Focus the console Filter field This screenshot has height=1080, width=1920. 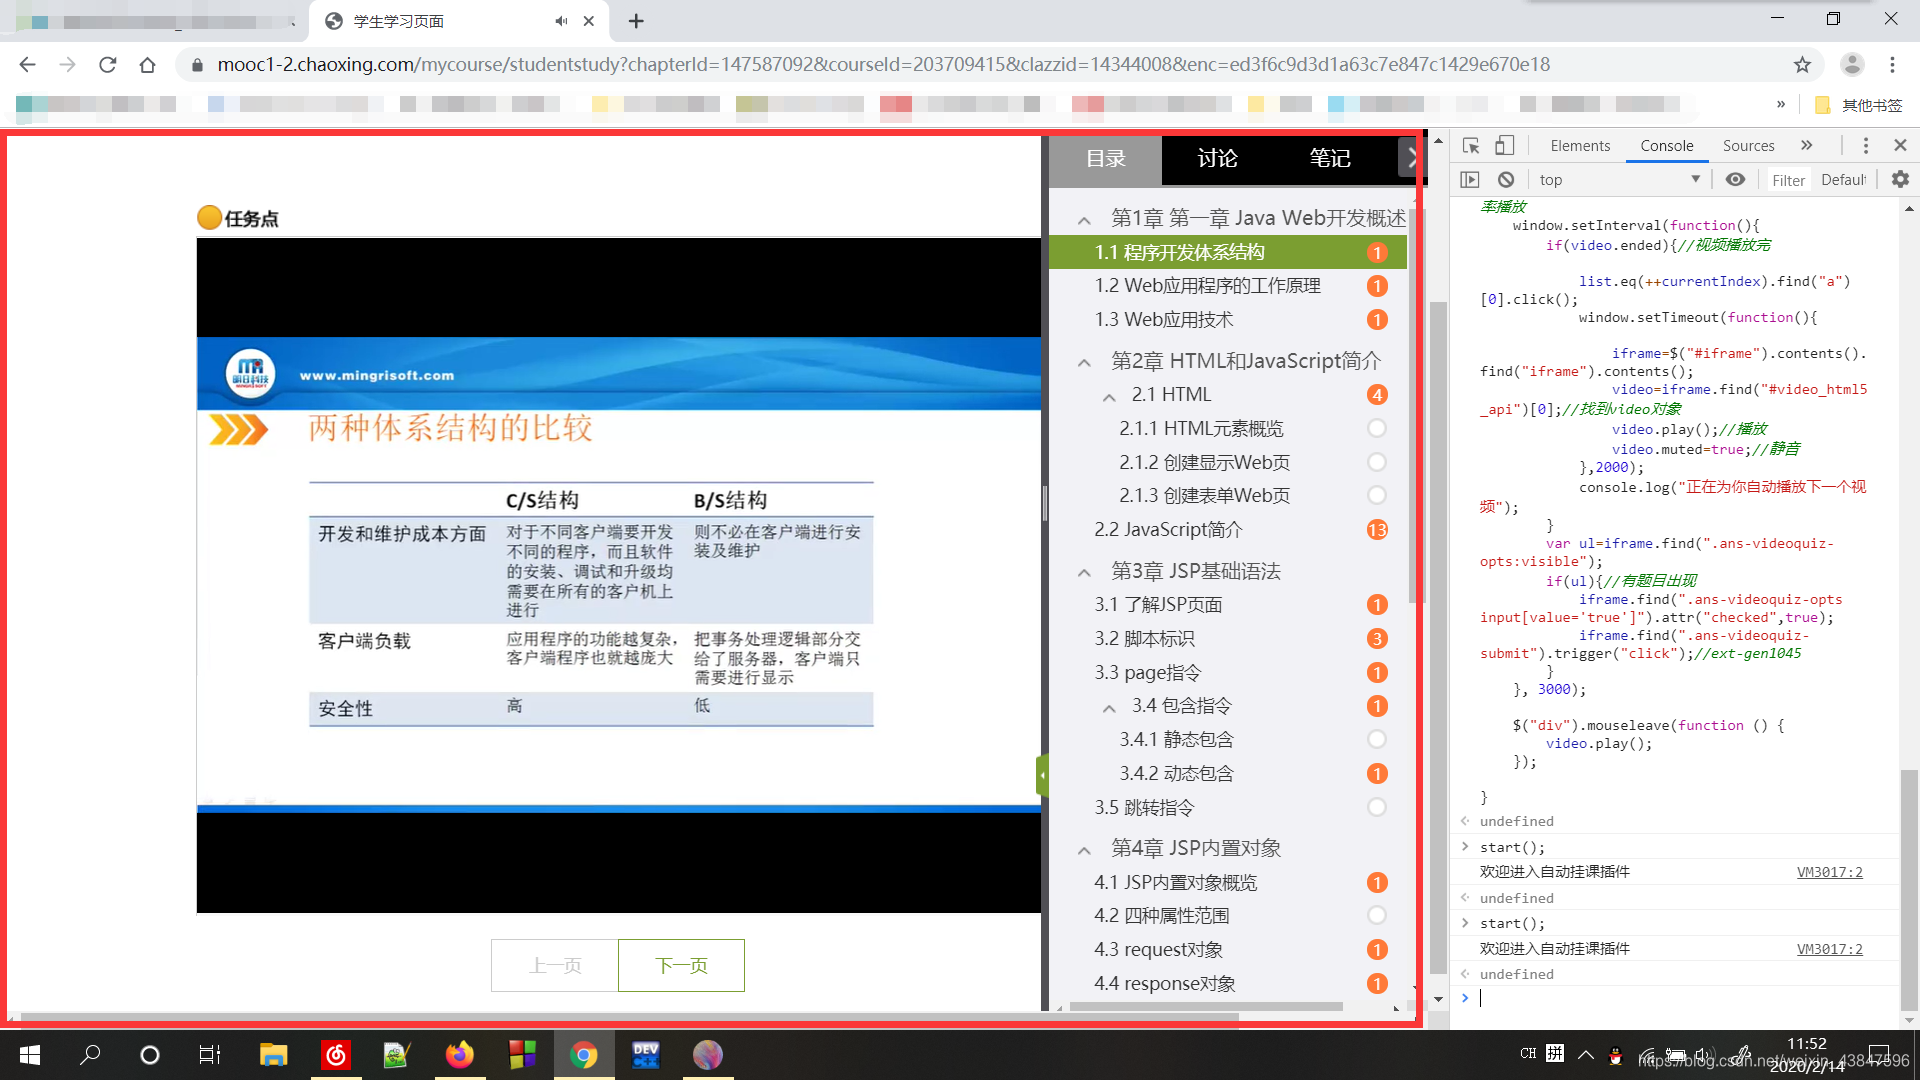(1788, 180)
